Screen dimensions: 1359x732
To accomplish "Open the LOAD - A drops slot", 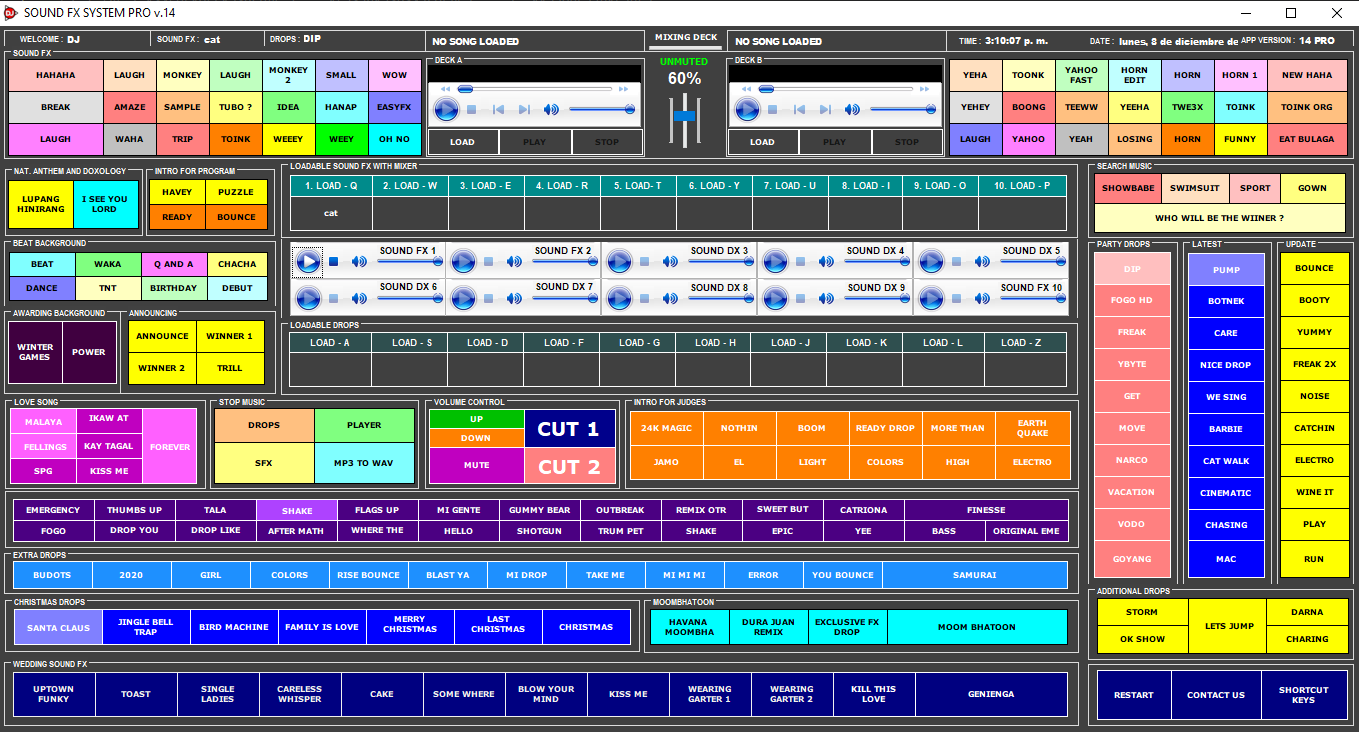I will pos(330,342).
